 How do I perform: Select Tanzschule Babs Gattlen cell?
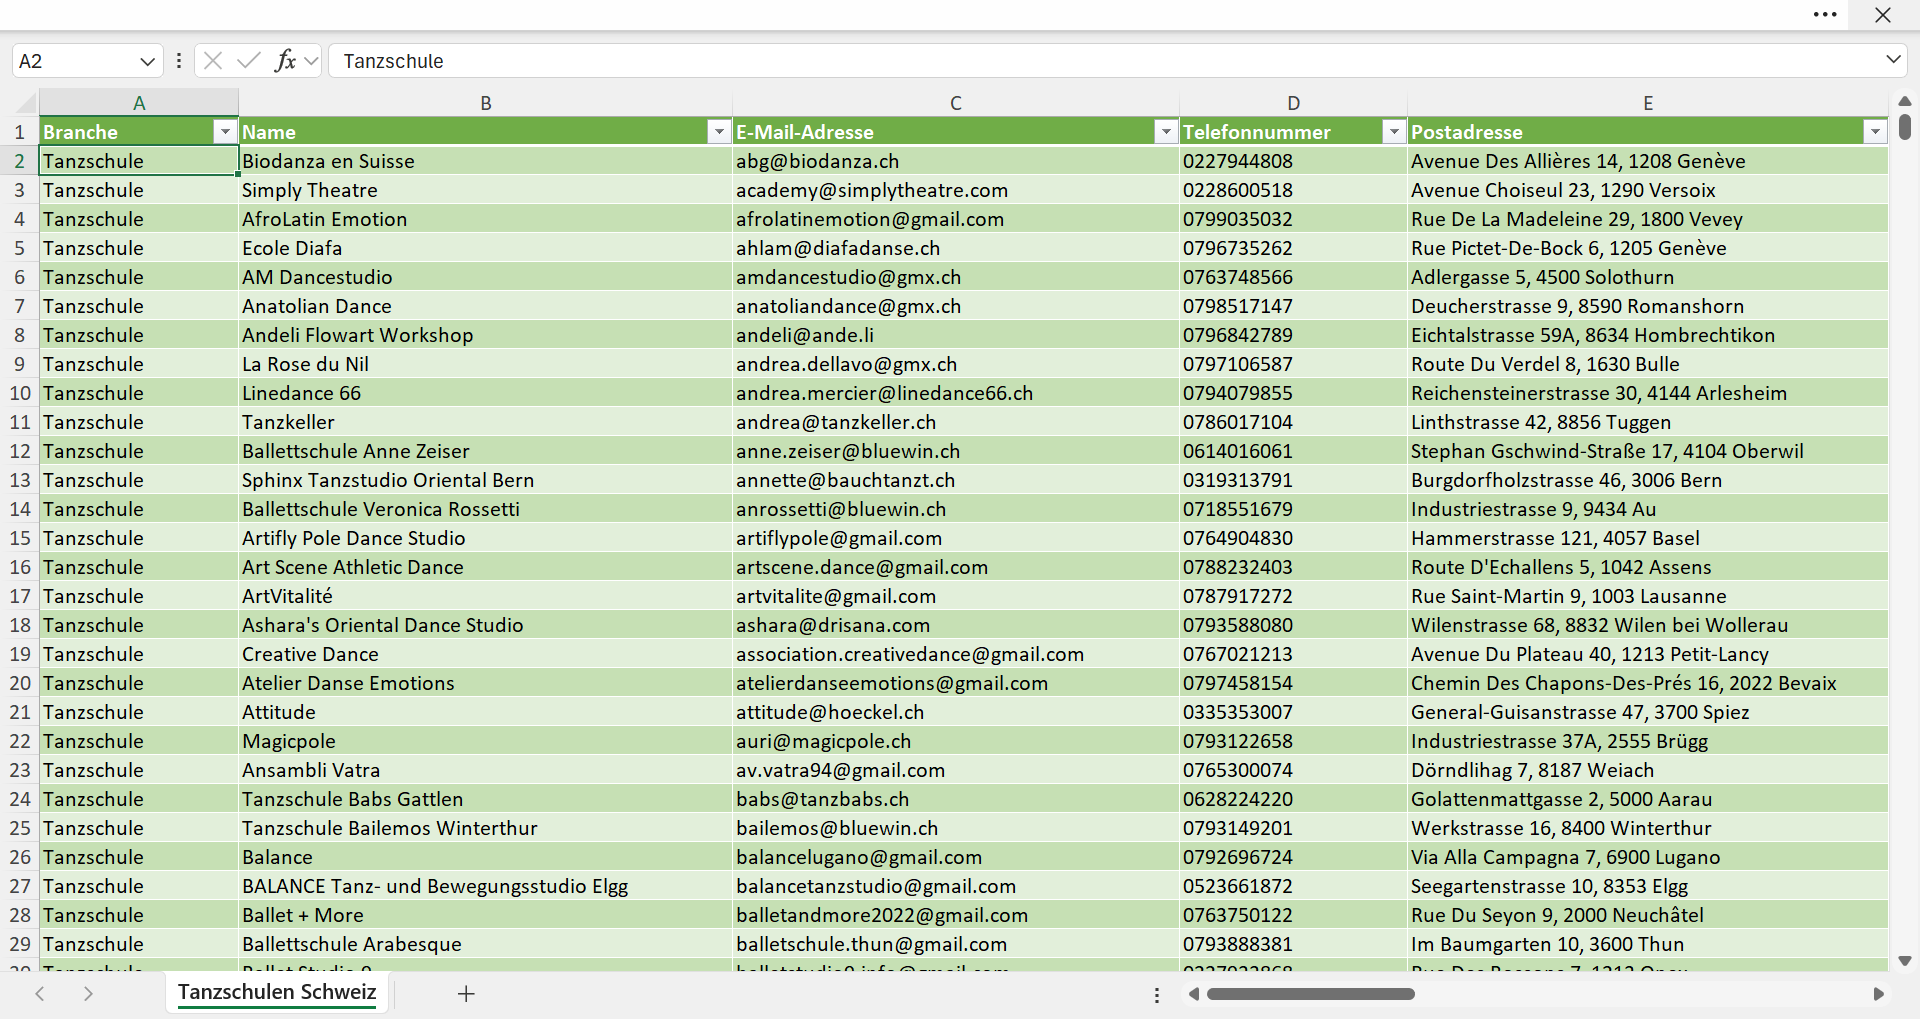(x=486, y=799)
